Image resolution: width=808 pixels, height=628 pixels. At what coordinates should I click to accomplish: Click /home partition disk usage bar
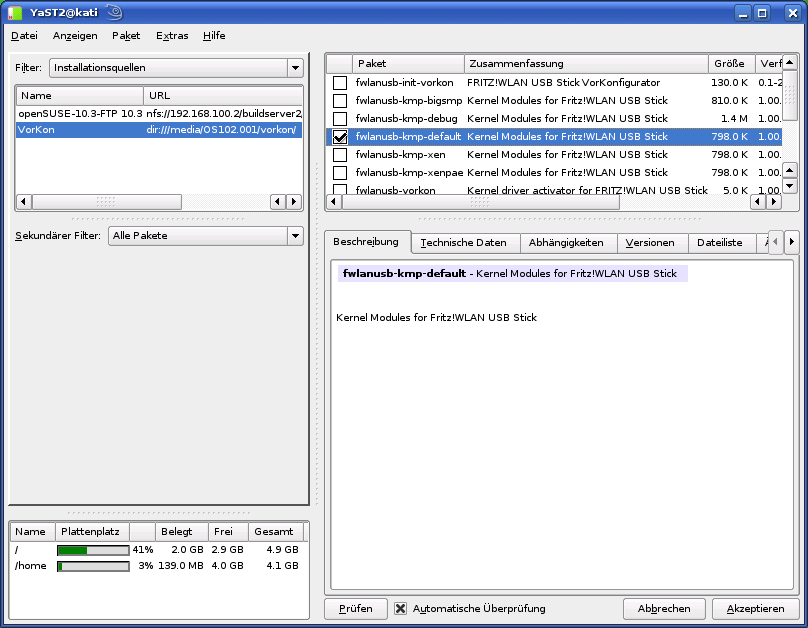pyautogui.click(x=93, y=566)
